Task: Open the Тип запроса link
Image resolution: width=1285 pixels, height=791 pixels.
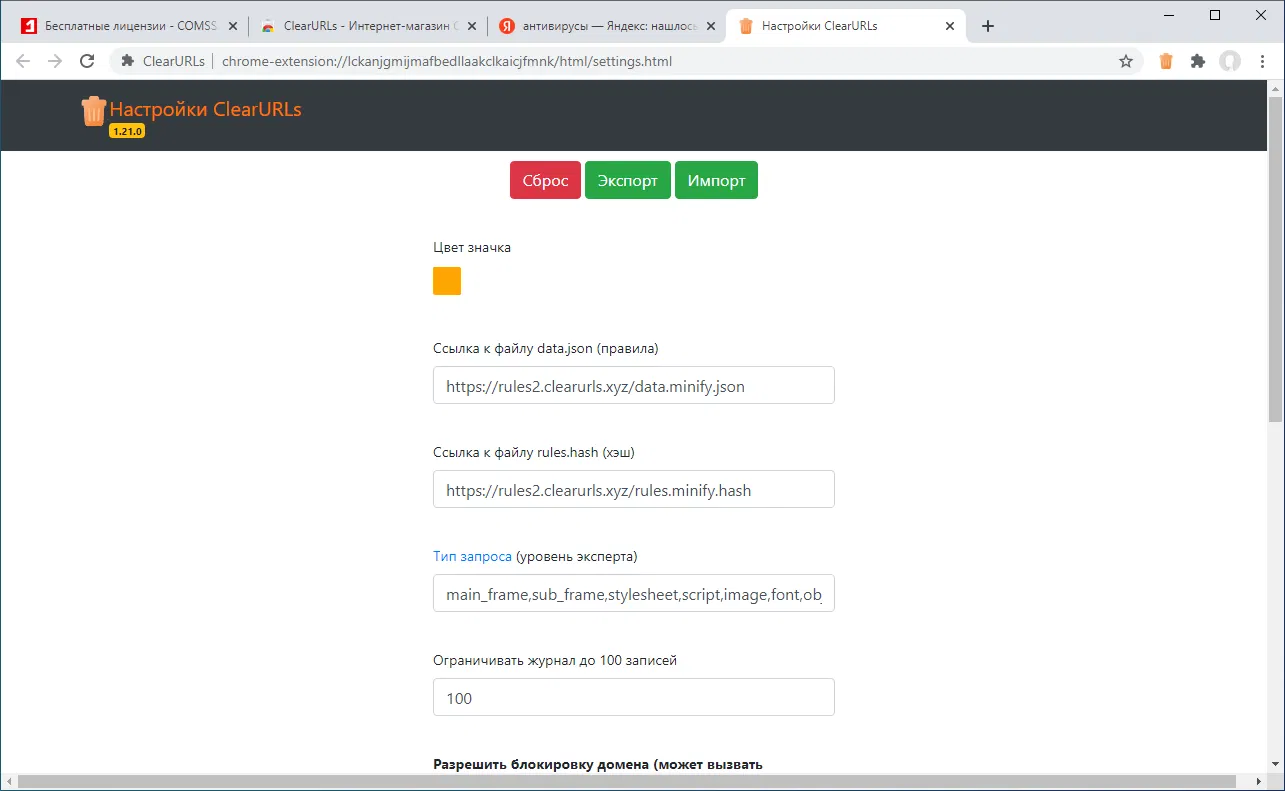Action: pos(472,556)
